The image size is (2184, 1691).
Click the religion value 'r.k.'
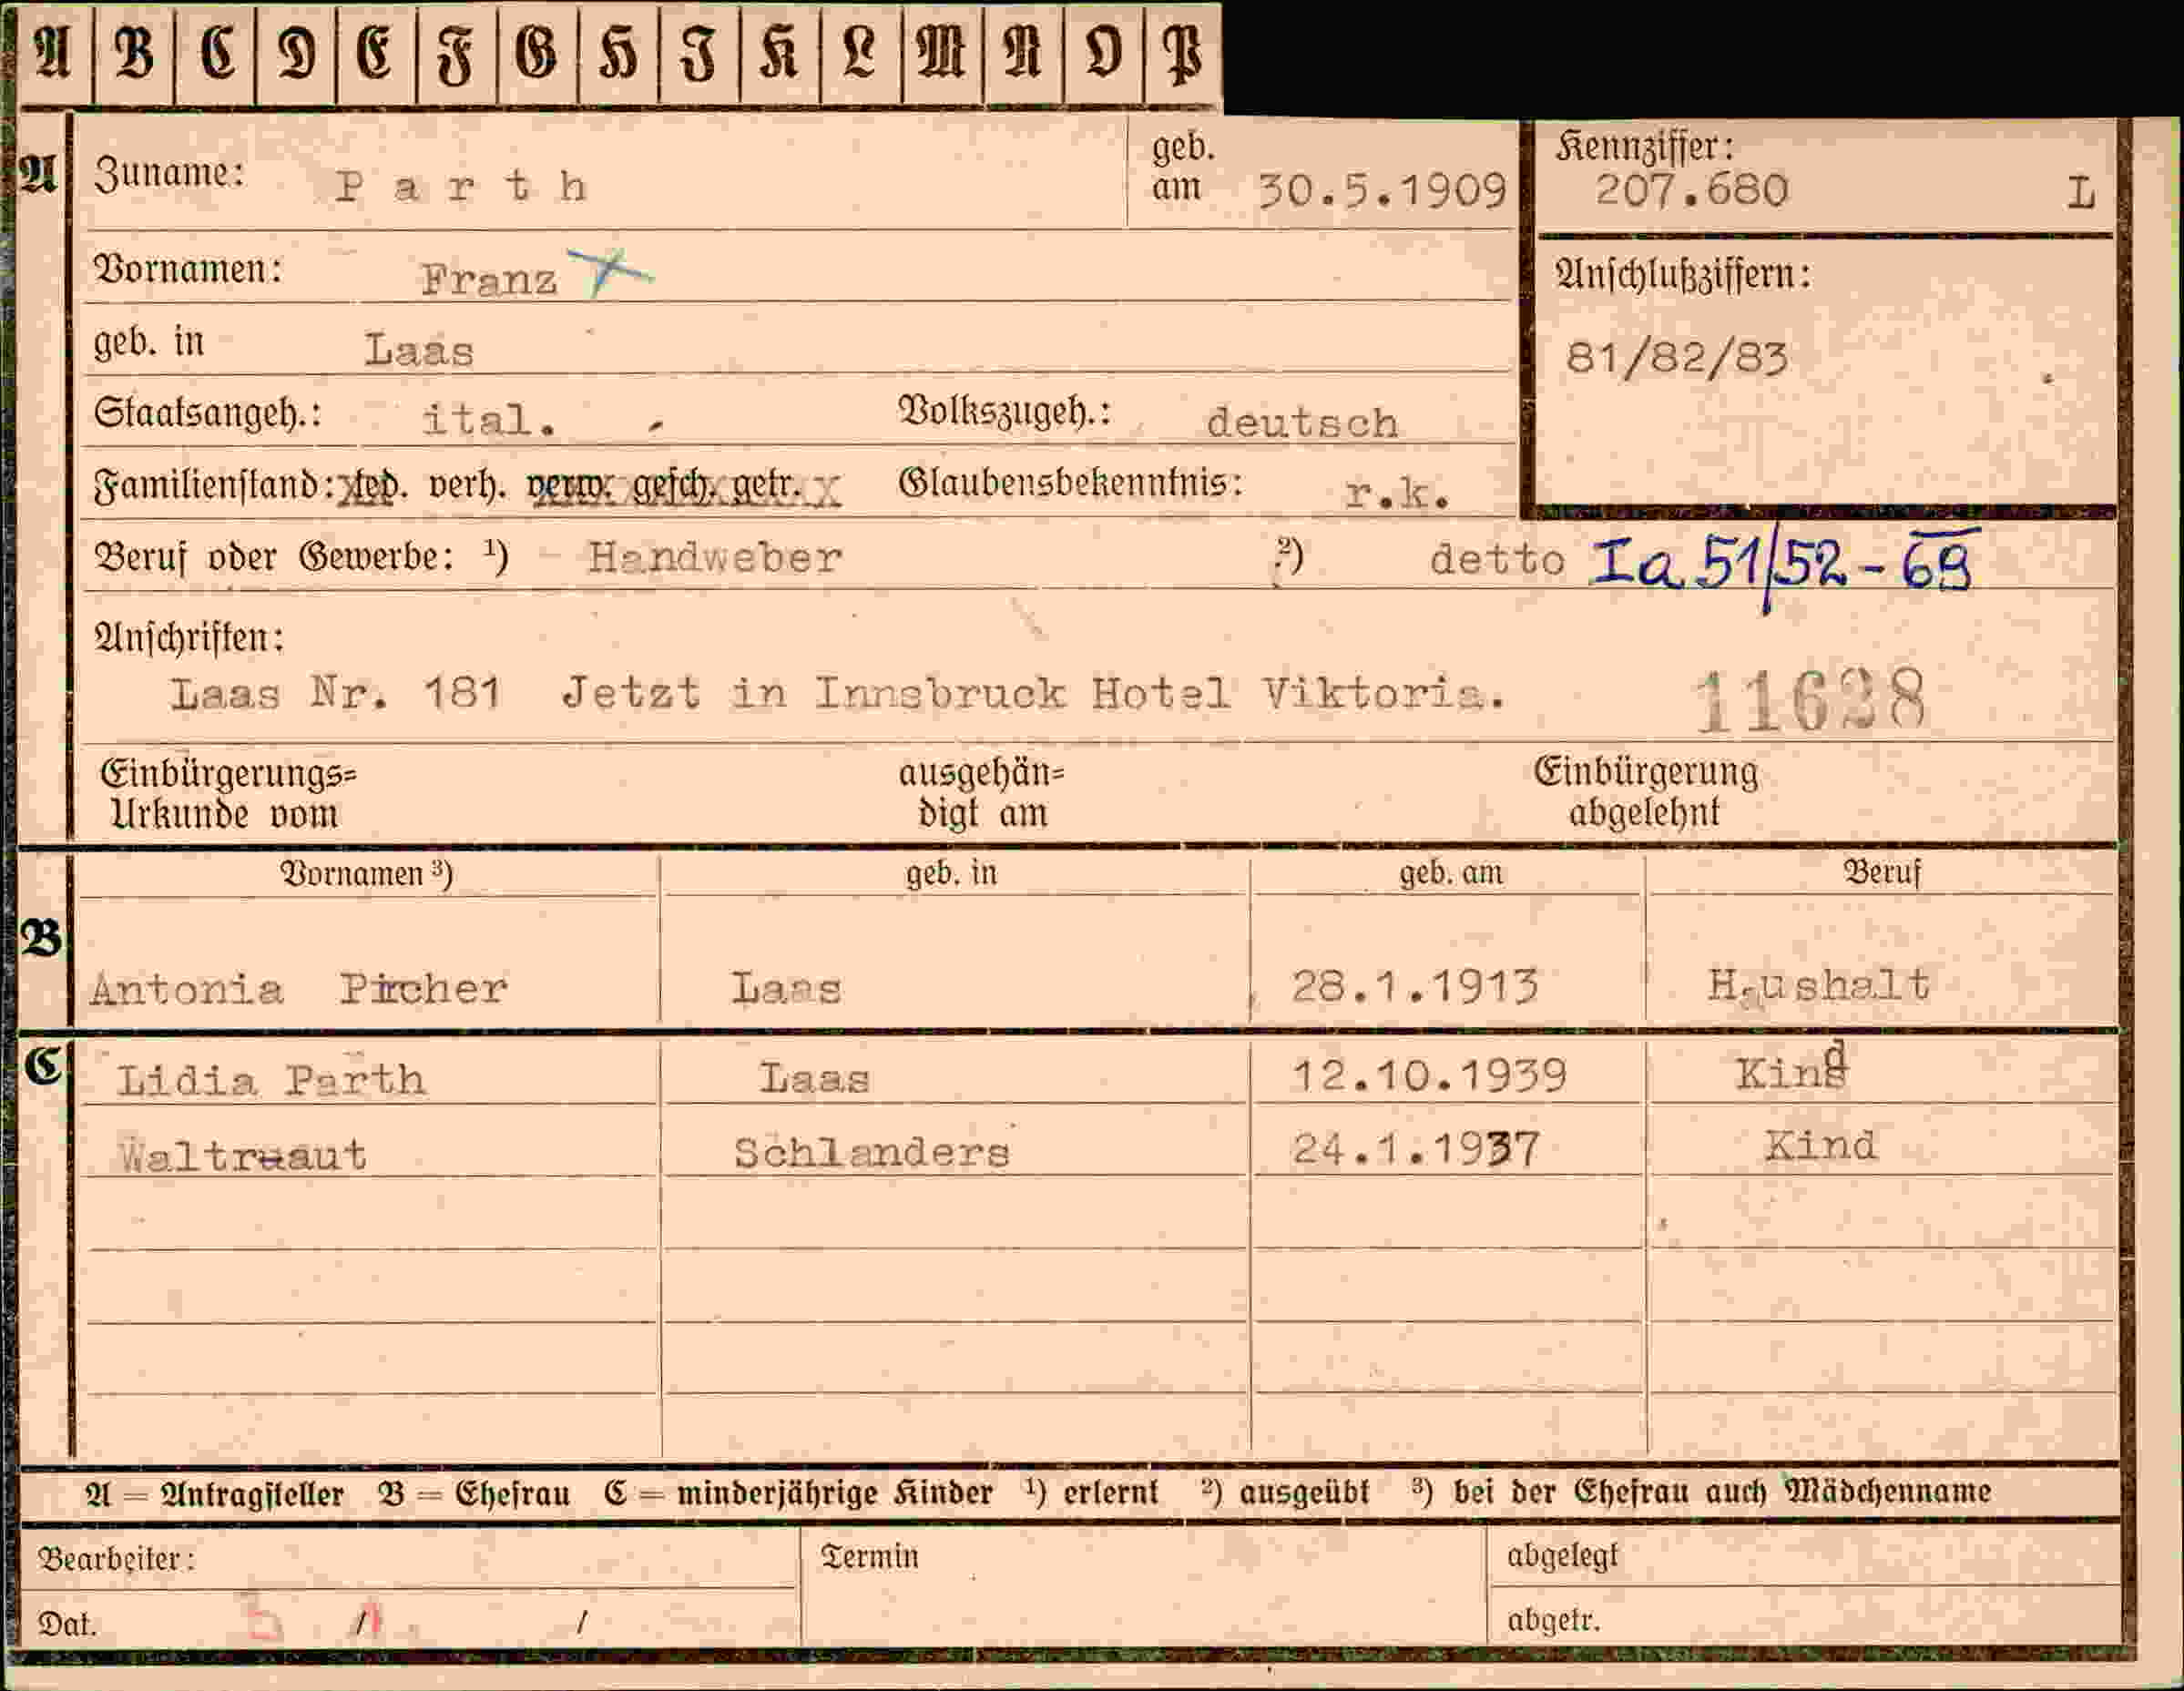1397,492
